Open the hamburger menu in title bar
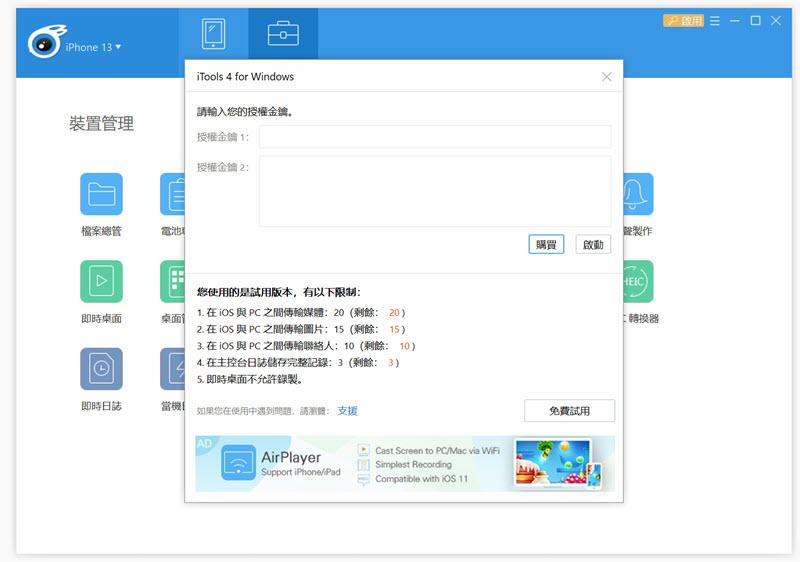The width and height of the screenshot is (800, 562). coord(715,20)
